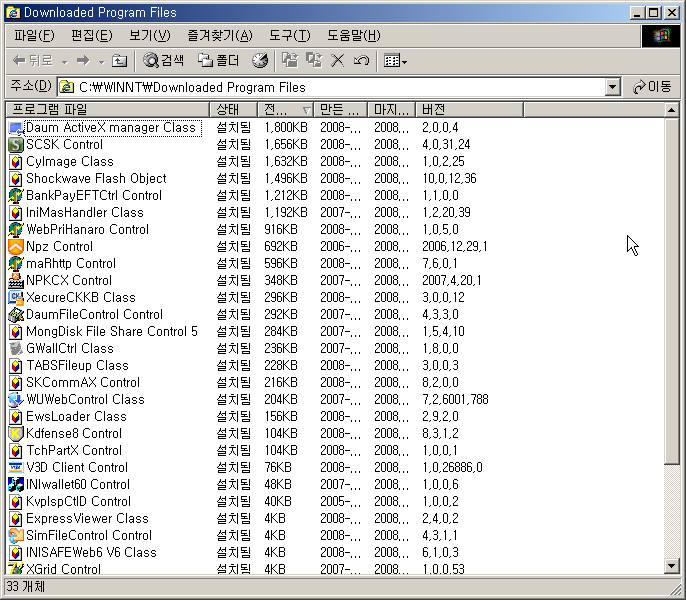
Task: Open the 즐겨찾기(A) menu
Action: [x=220, y=35]
